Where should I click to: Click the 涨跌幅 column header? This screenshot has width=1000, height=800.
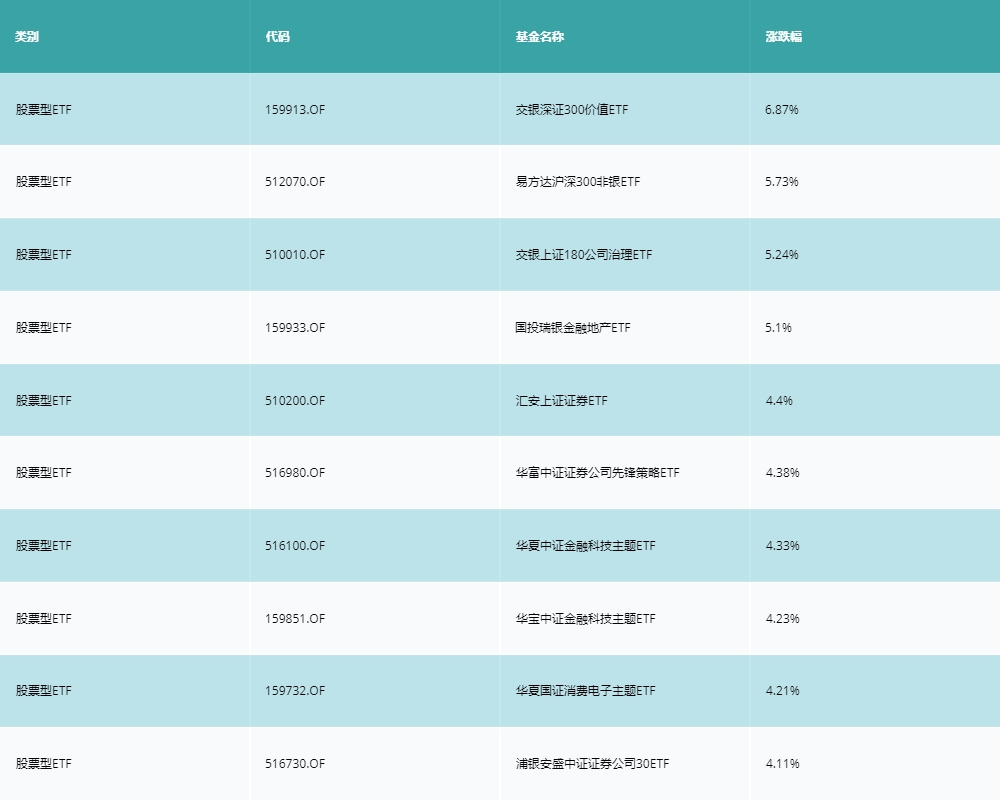(x=784, y=36)
